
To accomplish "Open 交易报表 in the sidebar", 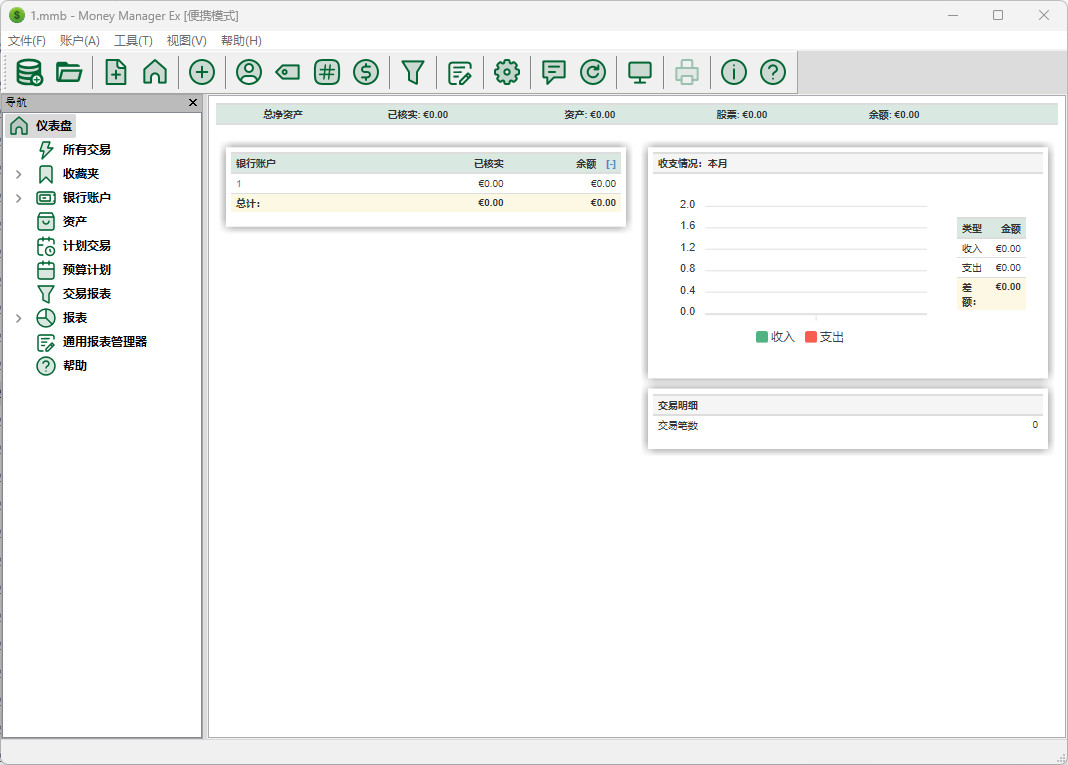I will click(87, 294).
